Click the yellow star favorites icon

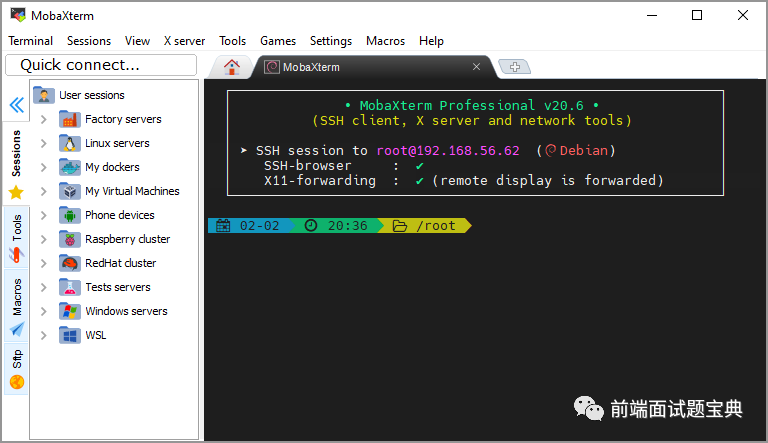(16, 193)
